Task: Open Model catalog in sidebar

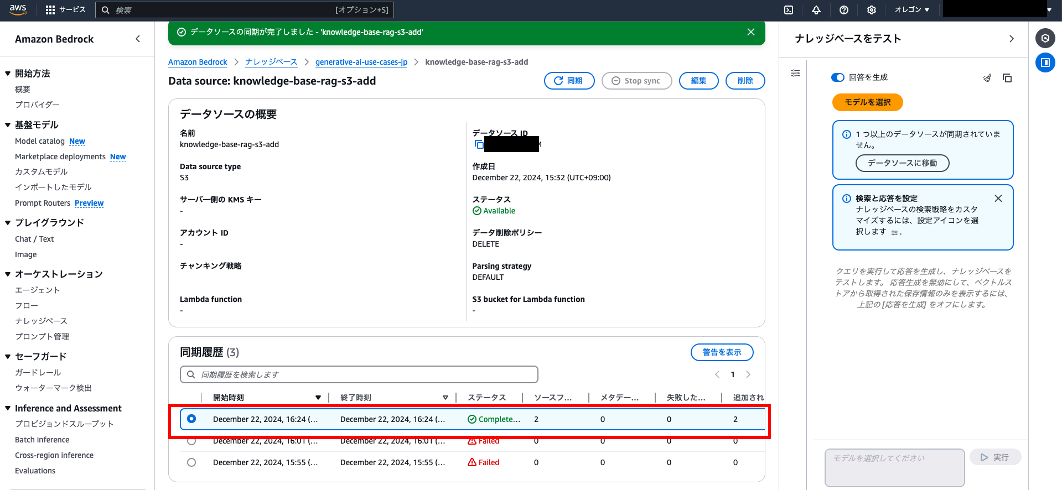Action: coord(39,141)
